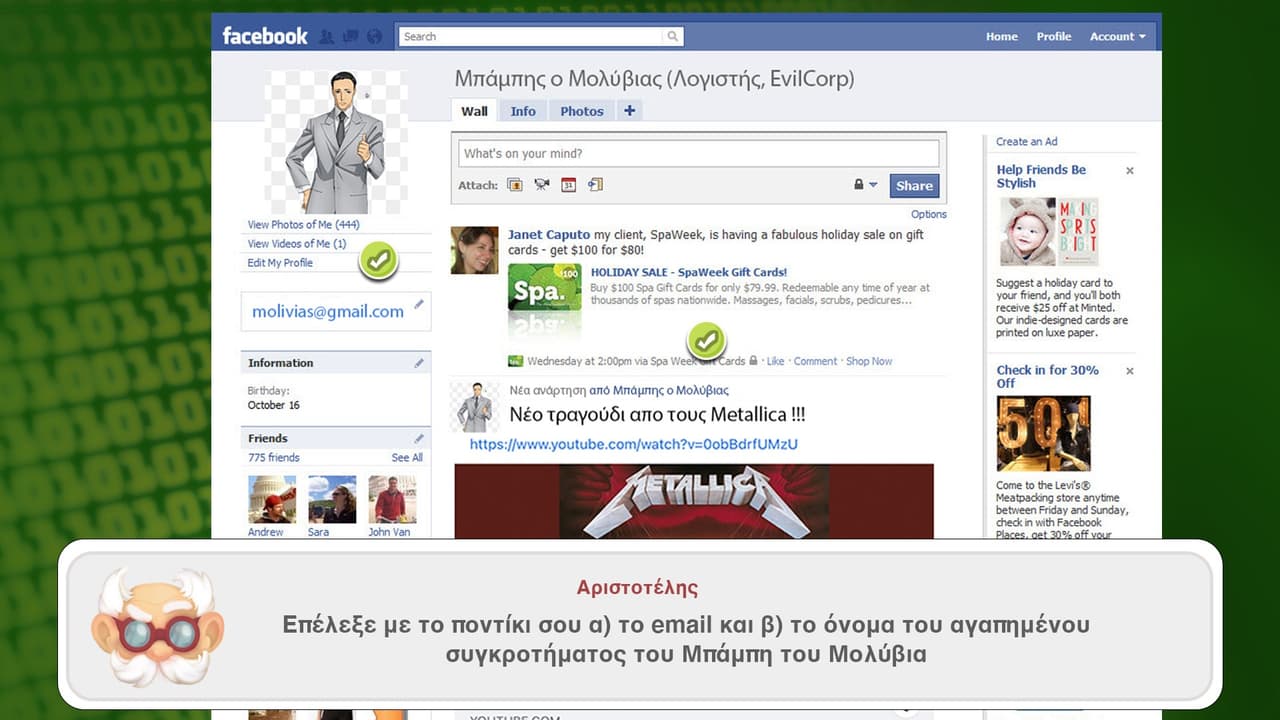Open the Help Friends Be Stylish ad title
Image resolution: width=1280 pixels, height=720 pixels.
(1041, 176)
